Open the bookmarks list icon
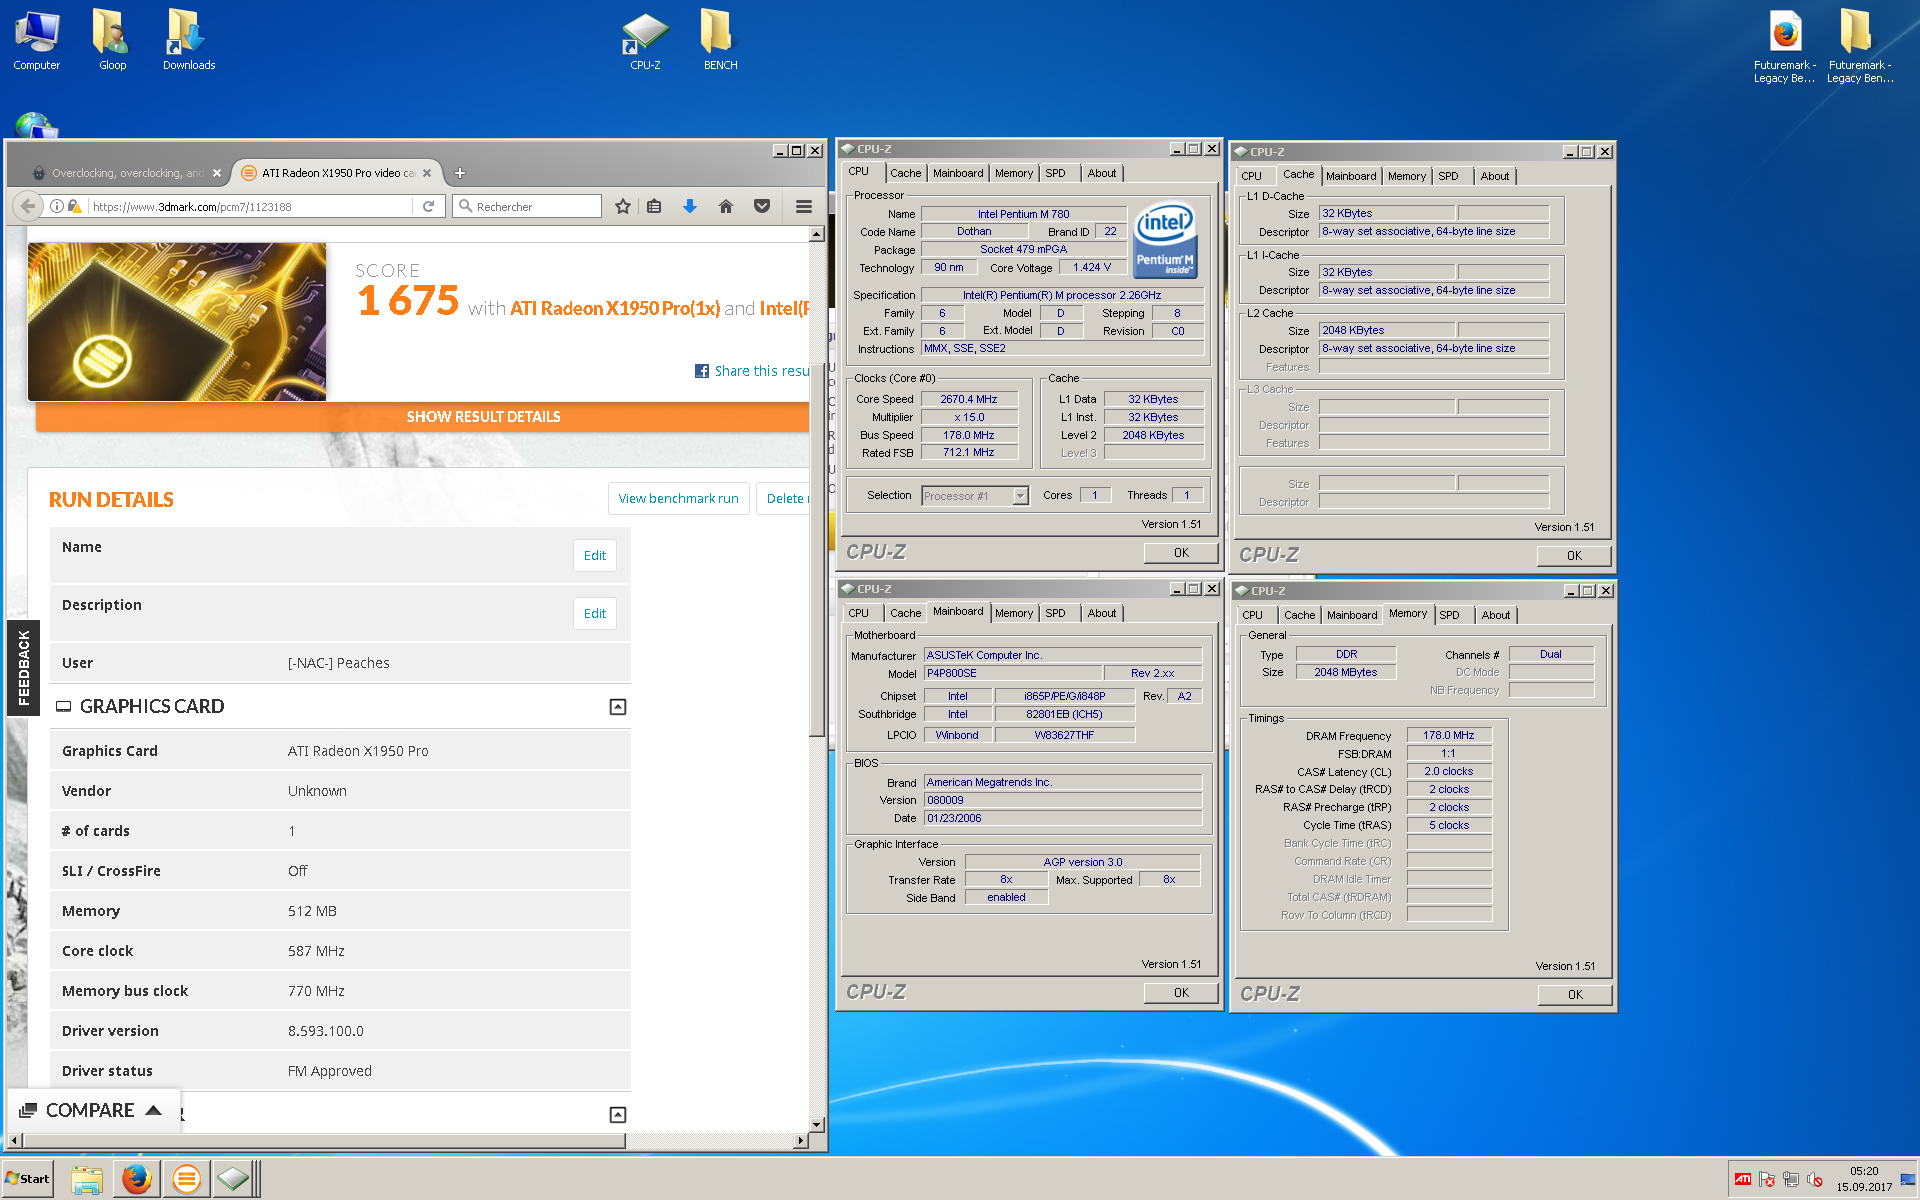The width and height of the screenshot is (1920, 1200). (x=654, y=206)
